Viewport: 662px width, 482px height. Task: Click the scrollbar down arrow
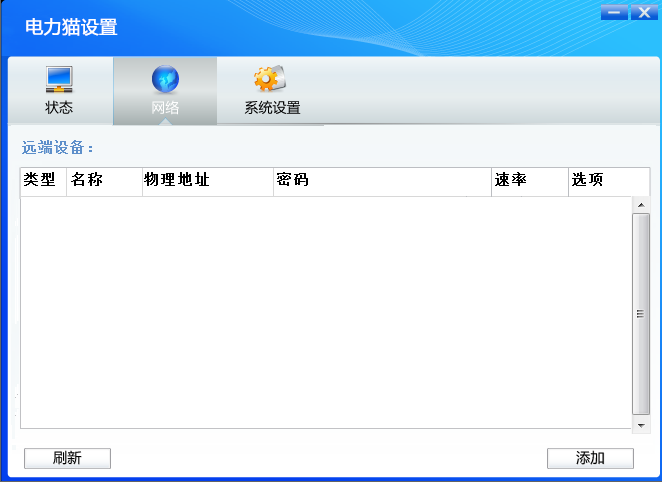(641, 425)
